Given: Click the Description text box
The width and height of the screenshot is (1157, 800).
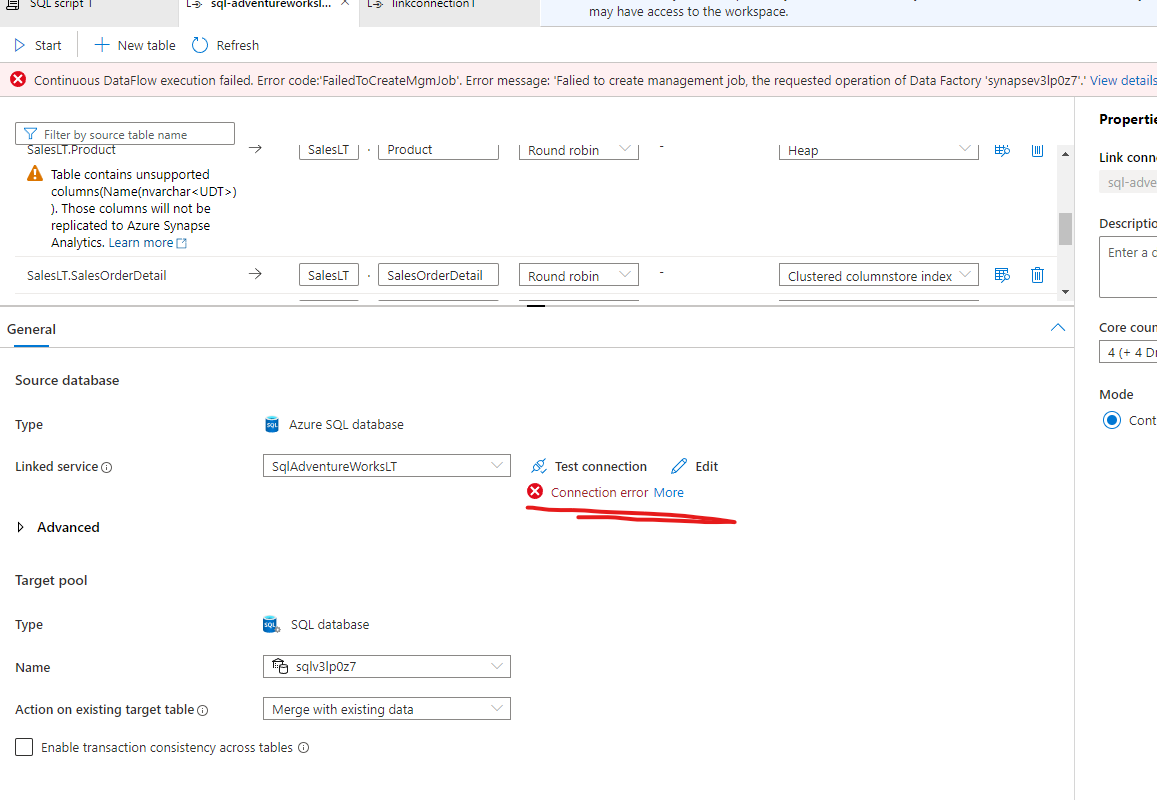Looking at the screenshot, I should coord(1128,266).
